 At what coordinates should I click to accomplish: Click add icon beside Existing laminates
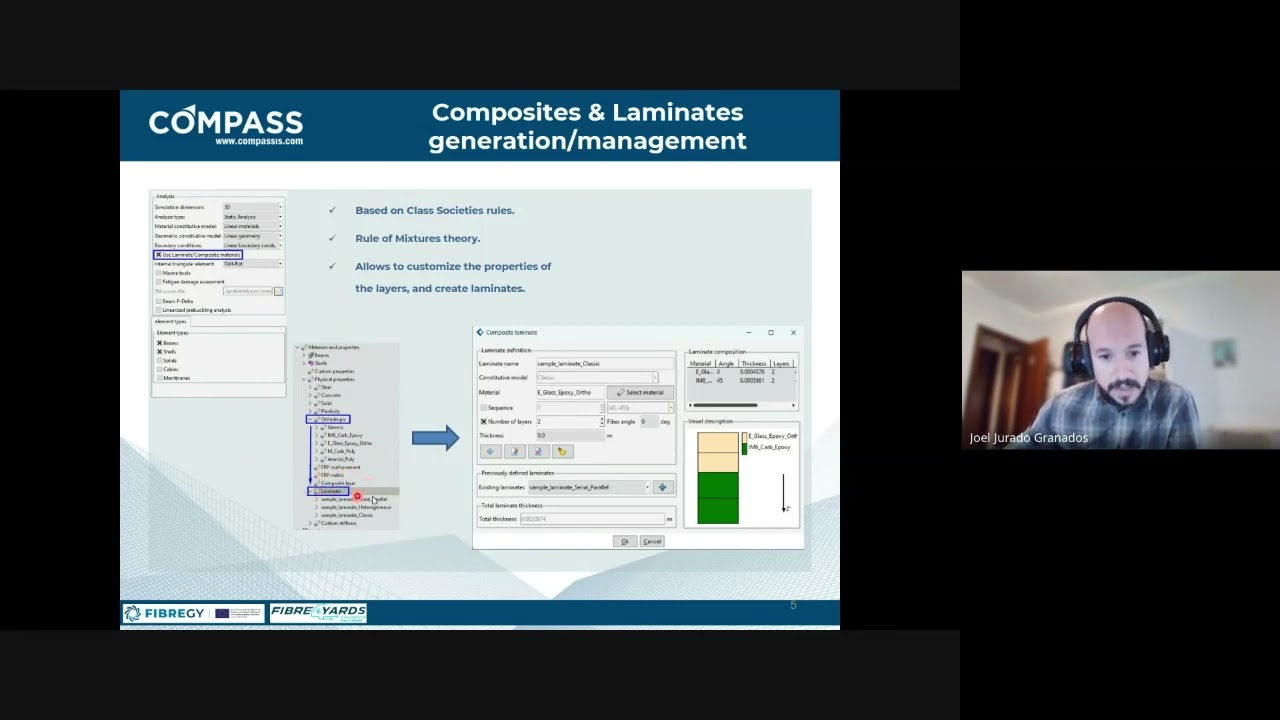click(x=662, y=487)
